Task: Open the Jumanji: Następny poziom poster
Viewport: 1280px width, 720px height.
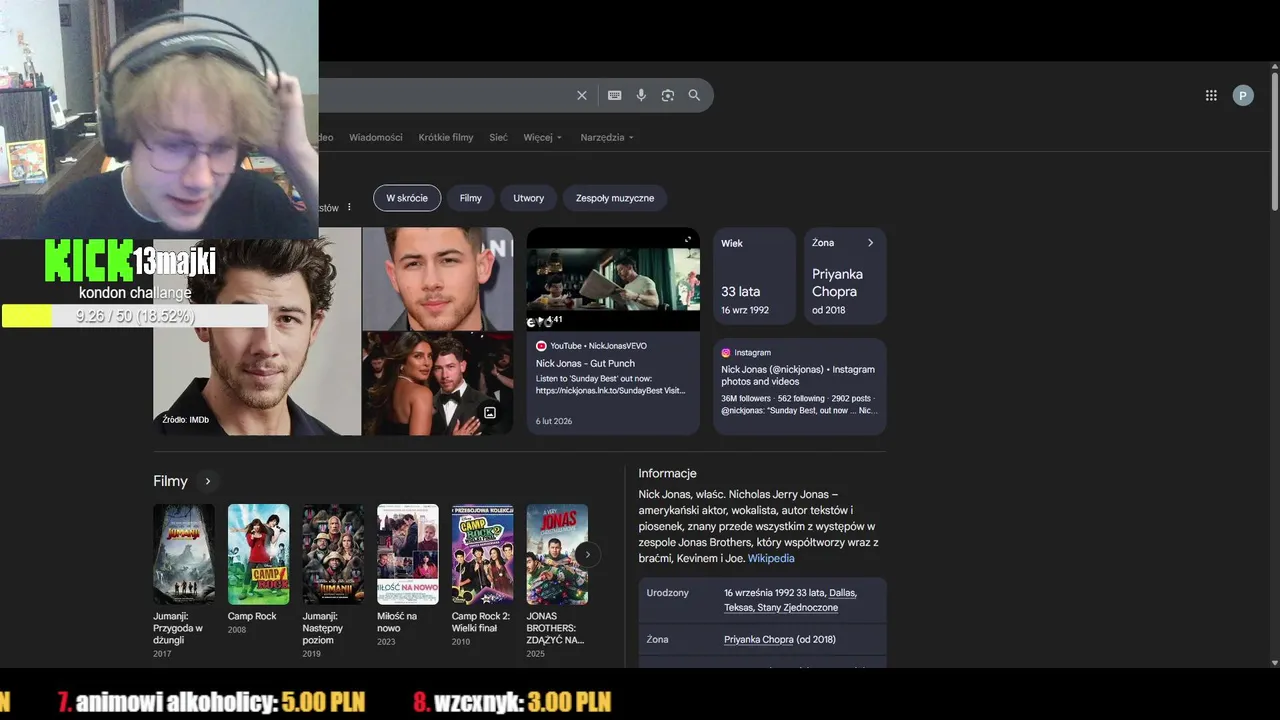Action: 333,554
